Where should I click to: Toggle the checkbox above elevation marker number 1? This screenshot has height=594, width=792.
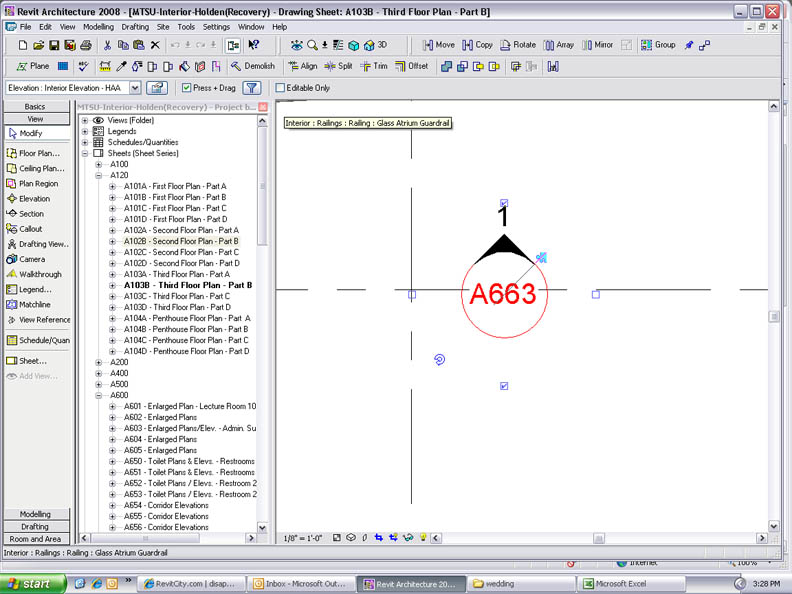504,203
